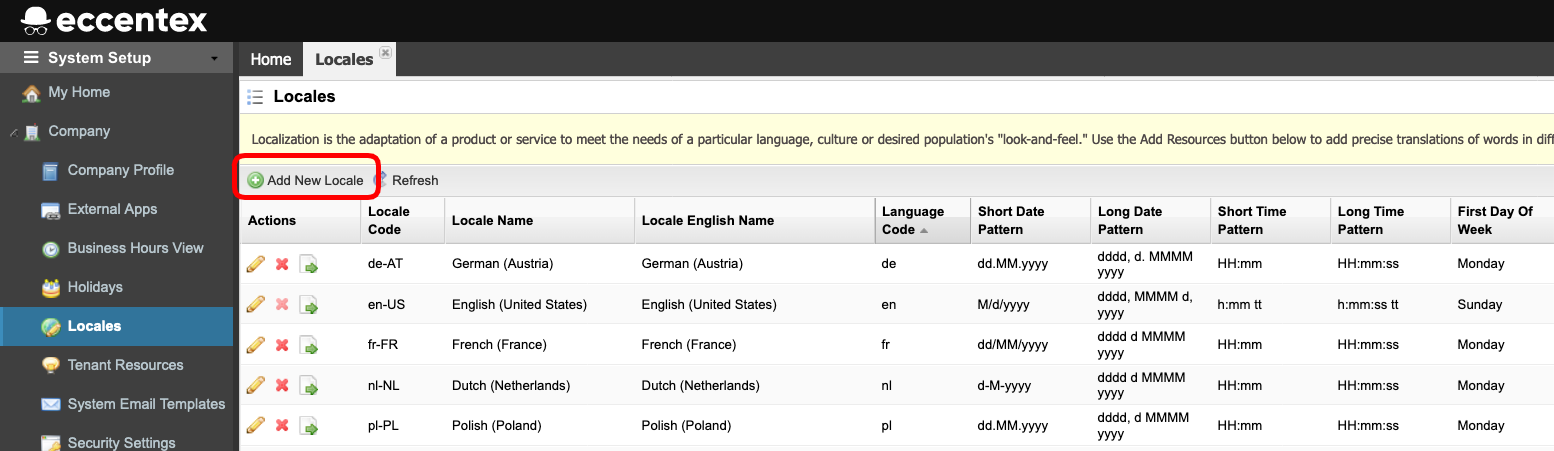Viewport: 1554px width, 451px height.
Task: Switch to the Home tab
Action: [270, 59]
